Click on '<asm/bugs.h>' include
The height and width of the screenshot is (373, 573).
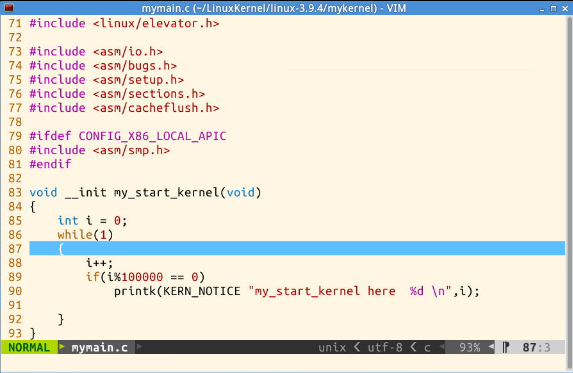[135, 66]
